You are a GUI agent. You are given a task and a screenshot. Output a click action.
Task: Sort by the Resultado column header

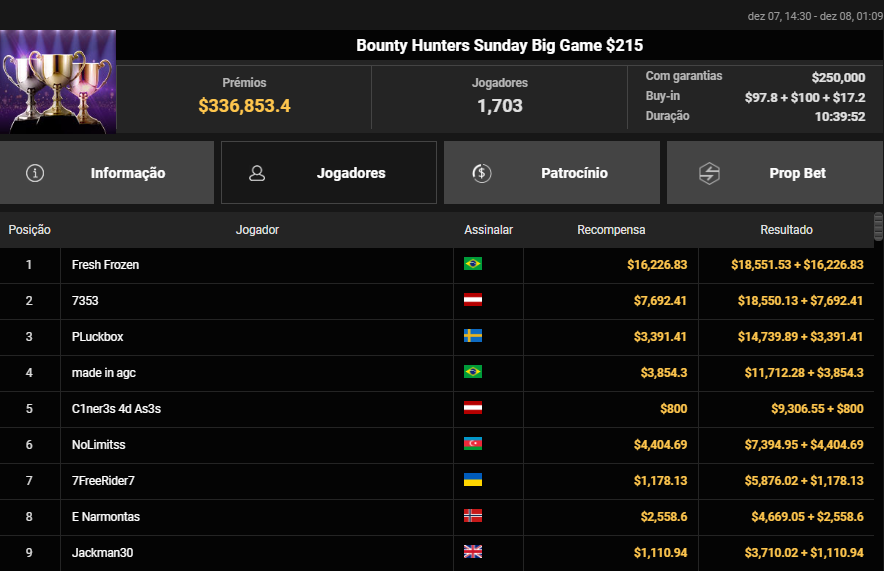coord(786,230)
